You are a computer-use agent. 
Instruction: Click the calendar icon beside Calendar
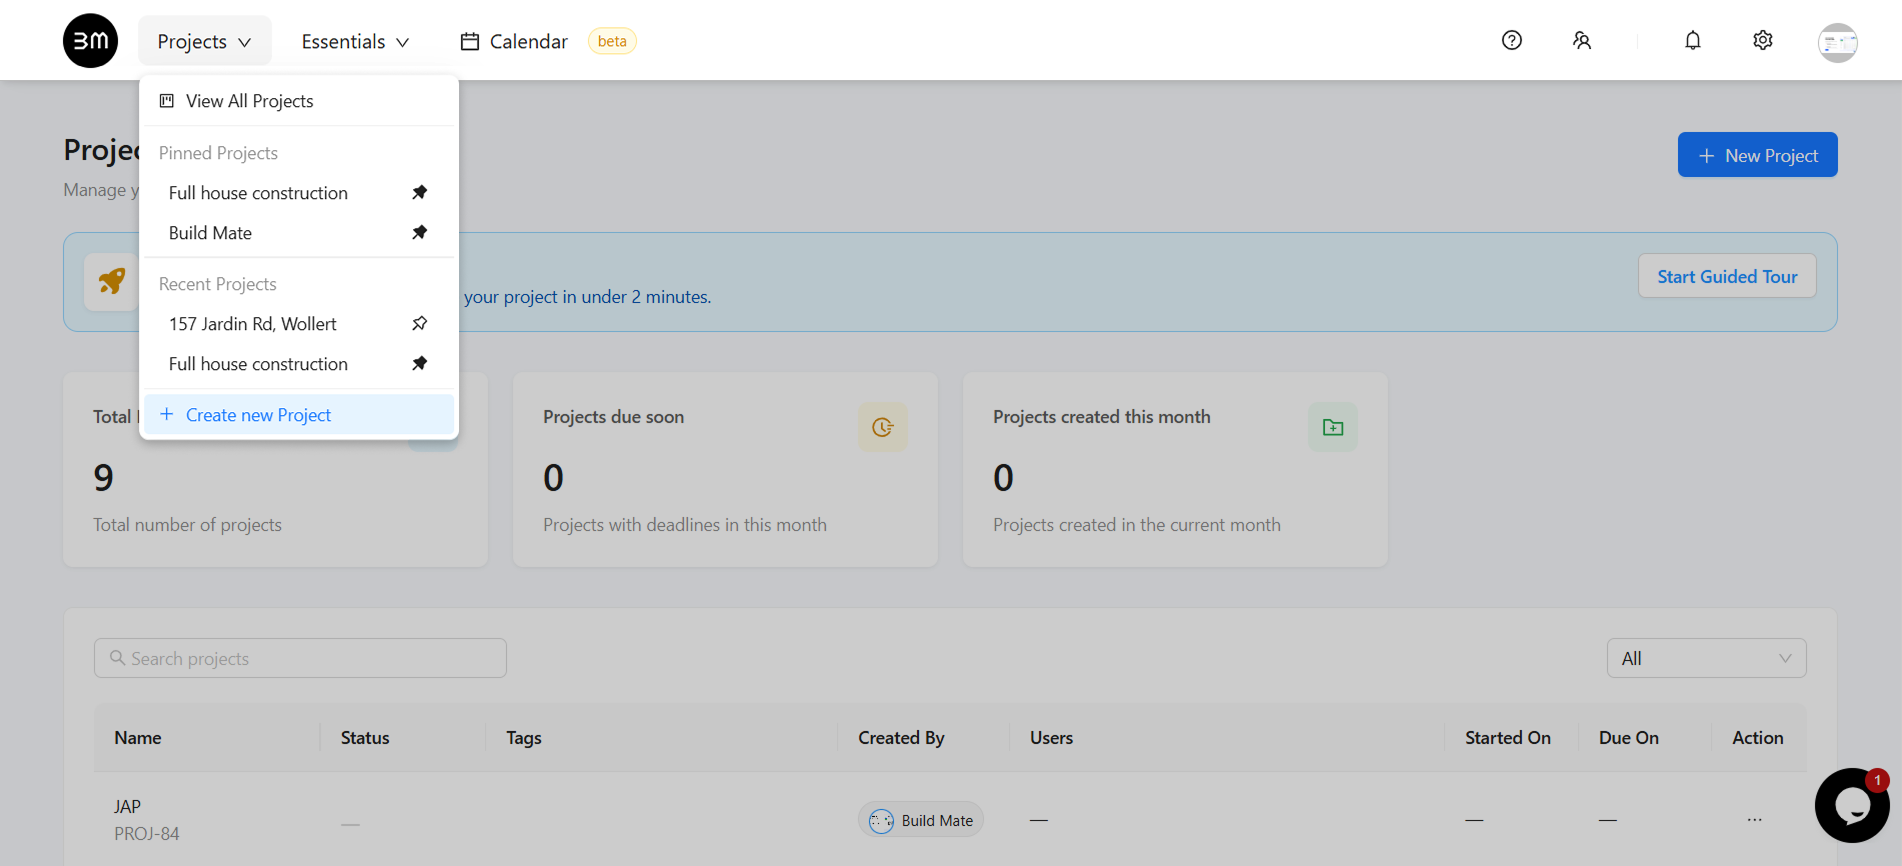470,41
